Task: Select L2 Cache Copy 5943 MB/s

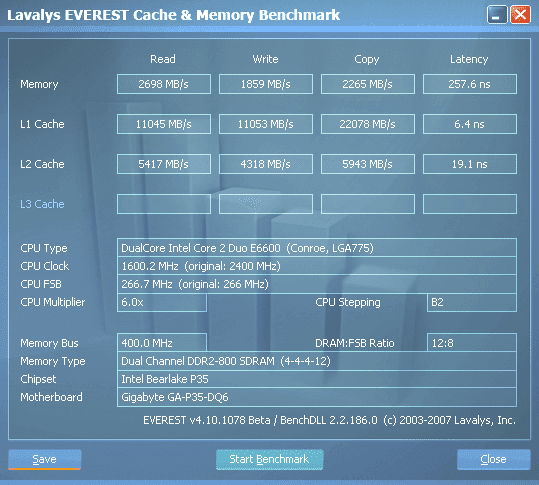Action: tap(367, 164)
